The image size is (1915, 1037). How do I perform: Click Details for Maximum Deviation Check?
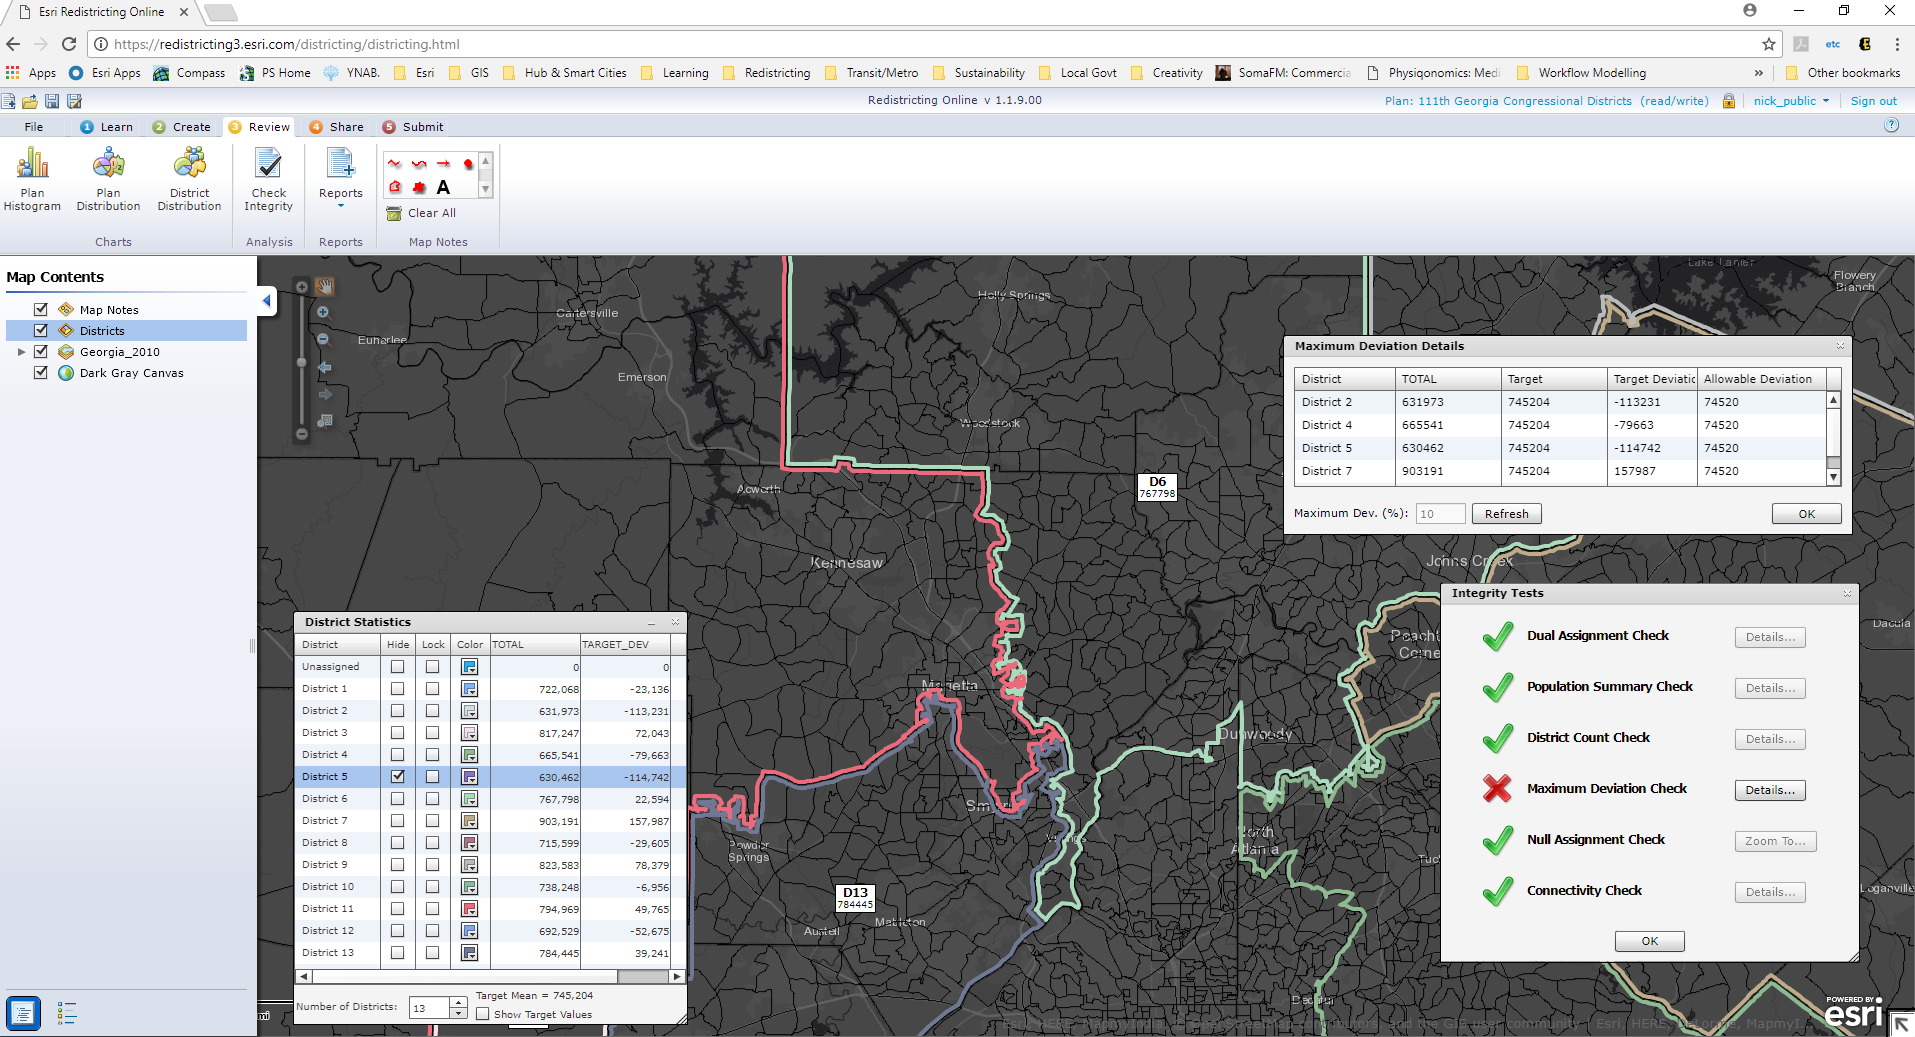pyautogui.click(x=1769, y=790)
